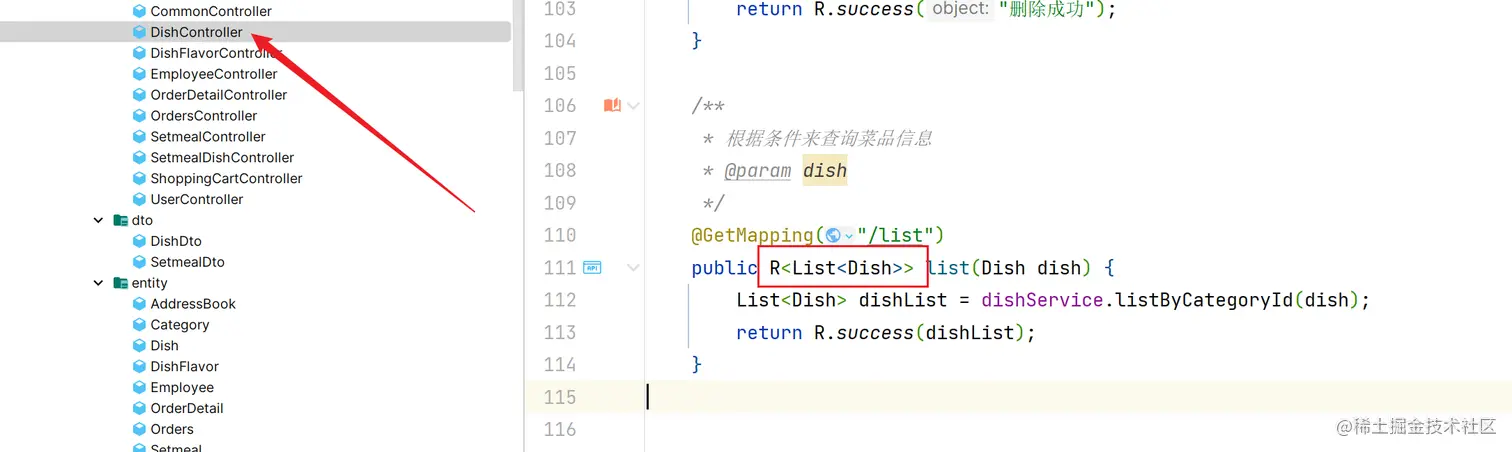The width and height of the screenshot is (1512, 452).
Task: Open Category entity class
Action: [x=180, y=325]
